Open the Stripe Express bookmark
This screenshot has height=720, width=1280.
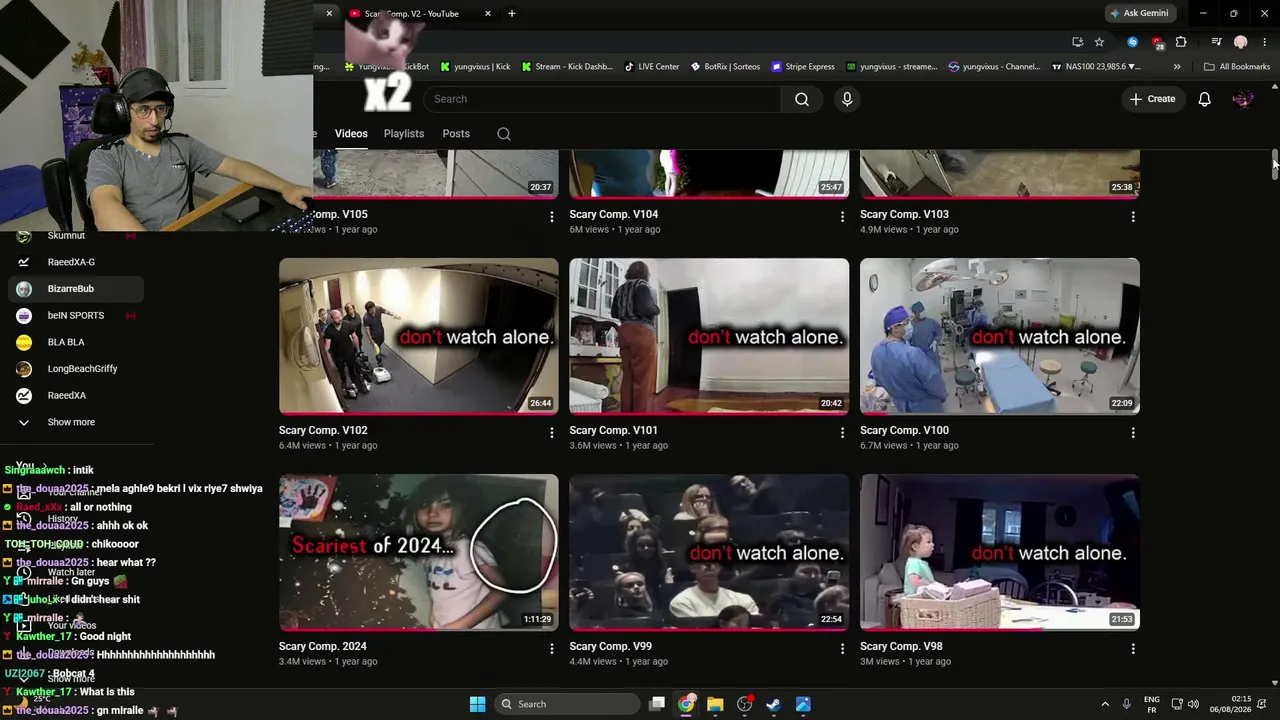coord(803,67)
